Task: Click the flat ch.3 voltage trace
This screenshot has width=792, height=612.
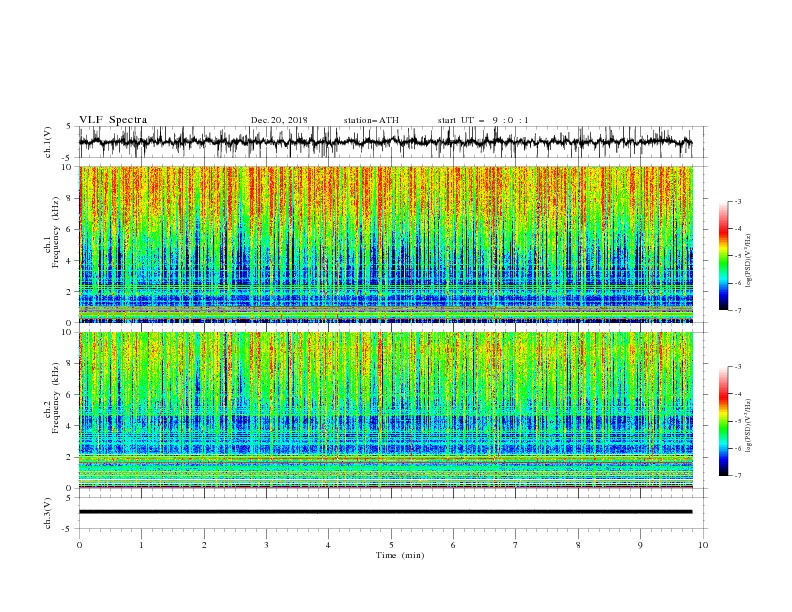Action: [x=386, y=512]
